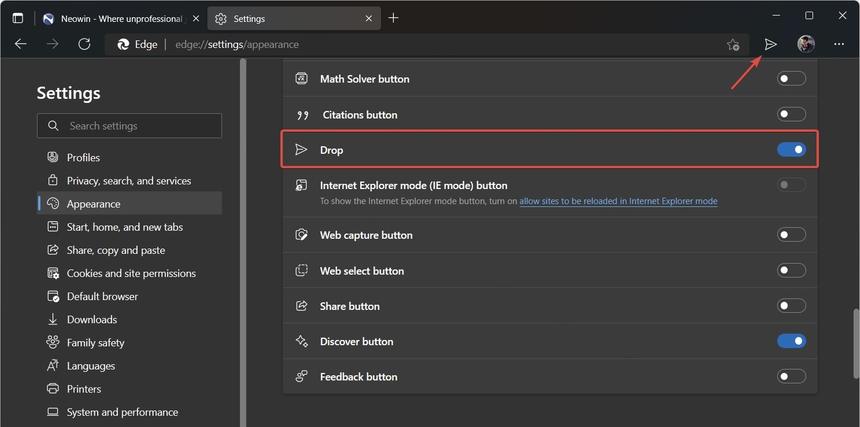
Task: Click the Drop send icon in toolbar
Action: [770, 44]
